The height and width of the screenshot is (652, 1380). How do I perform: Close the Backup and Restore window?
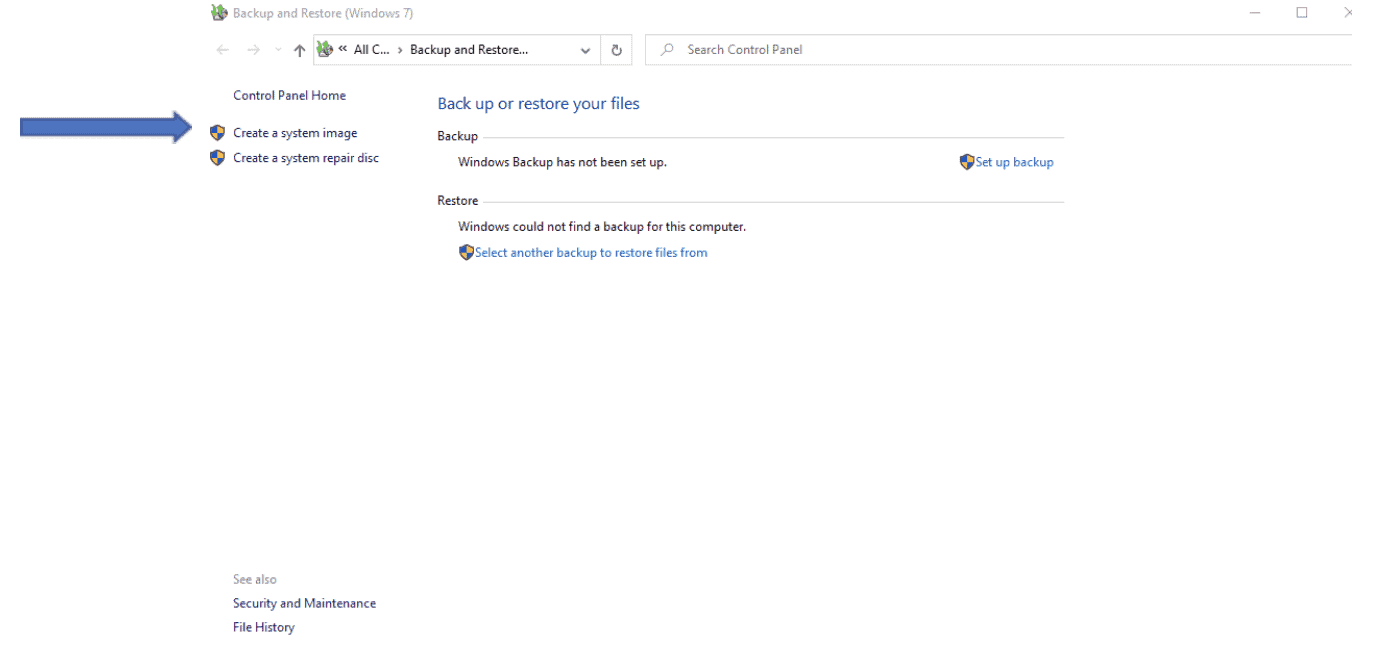(x=1347, y=13)
